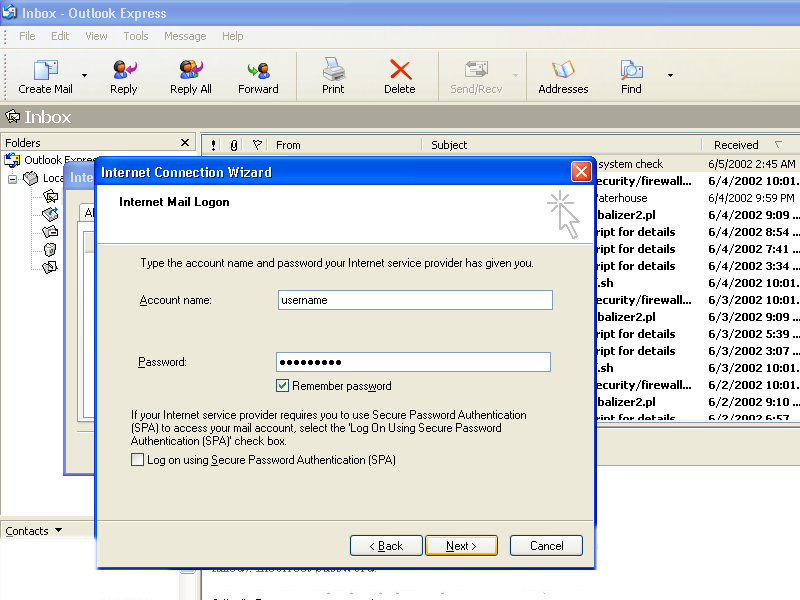Select the 'ecurity/firewall...' message from 6/2/2002 10:01
The image size is (800, 600).
click(698, 385)
